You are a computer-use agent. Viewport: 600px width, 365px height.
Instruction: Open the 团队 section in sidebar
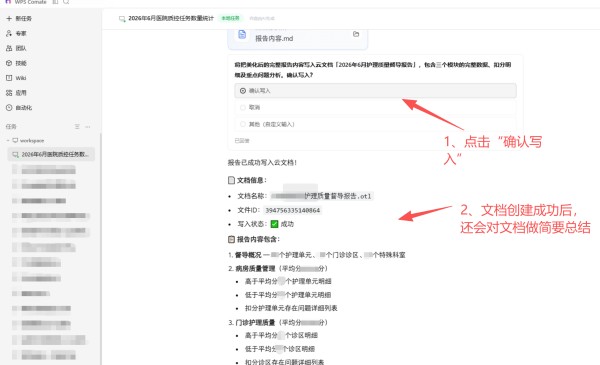(x=16, y=48)
